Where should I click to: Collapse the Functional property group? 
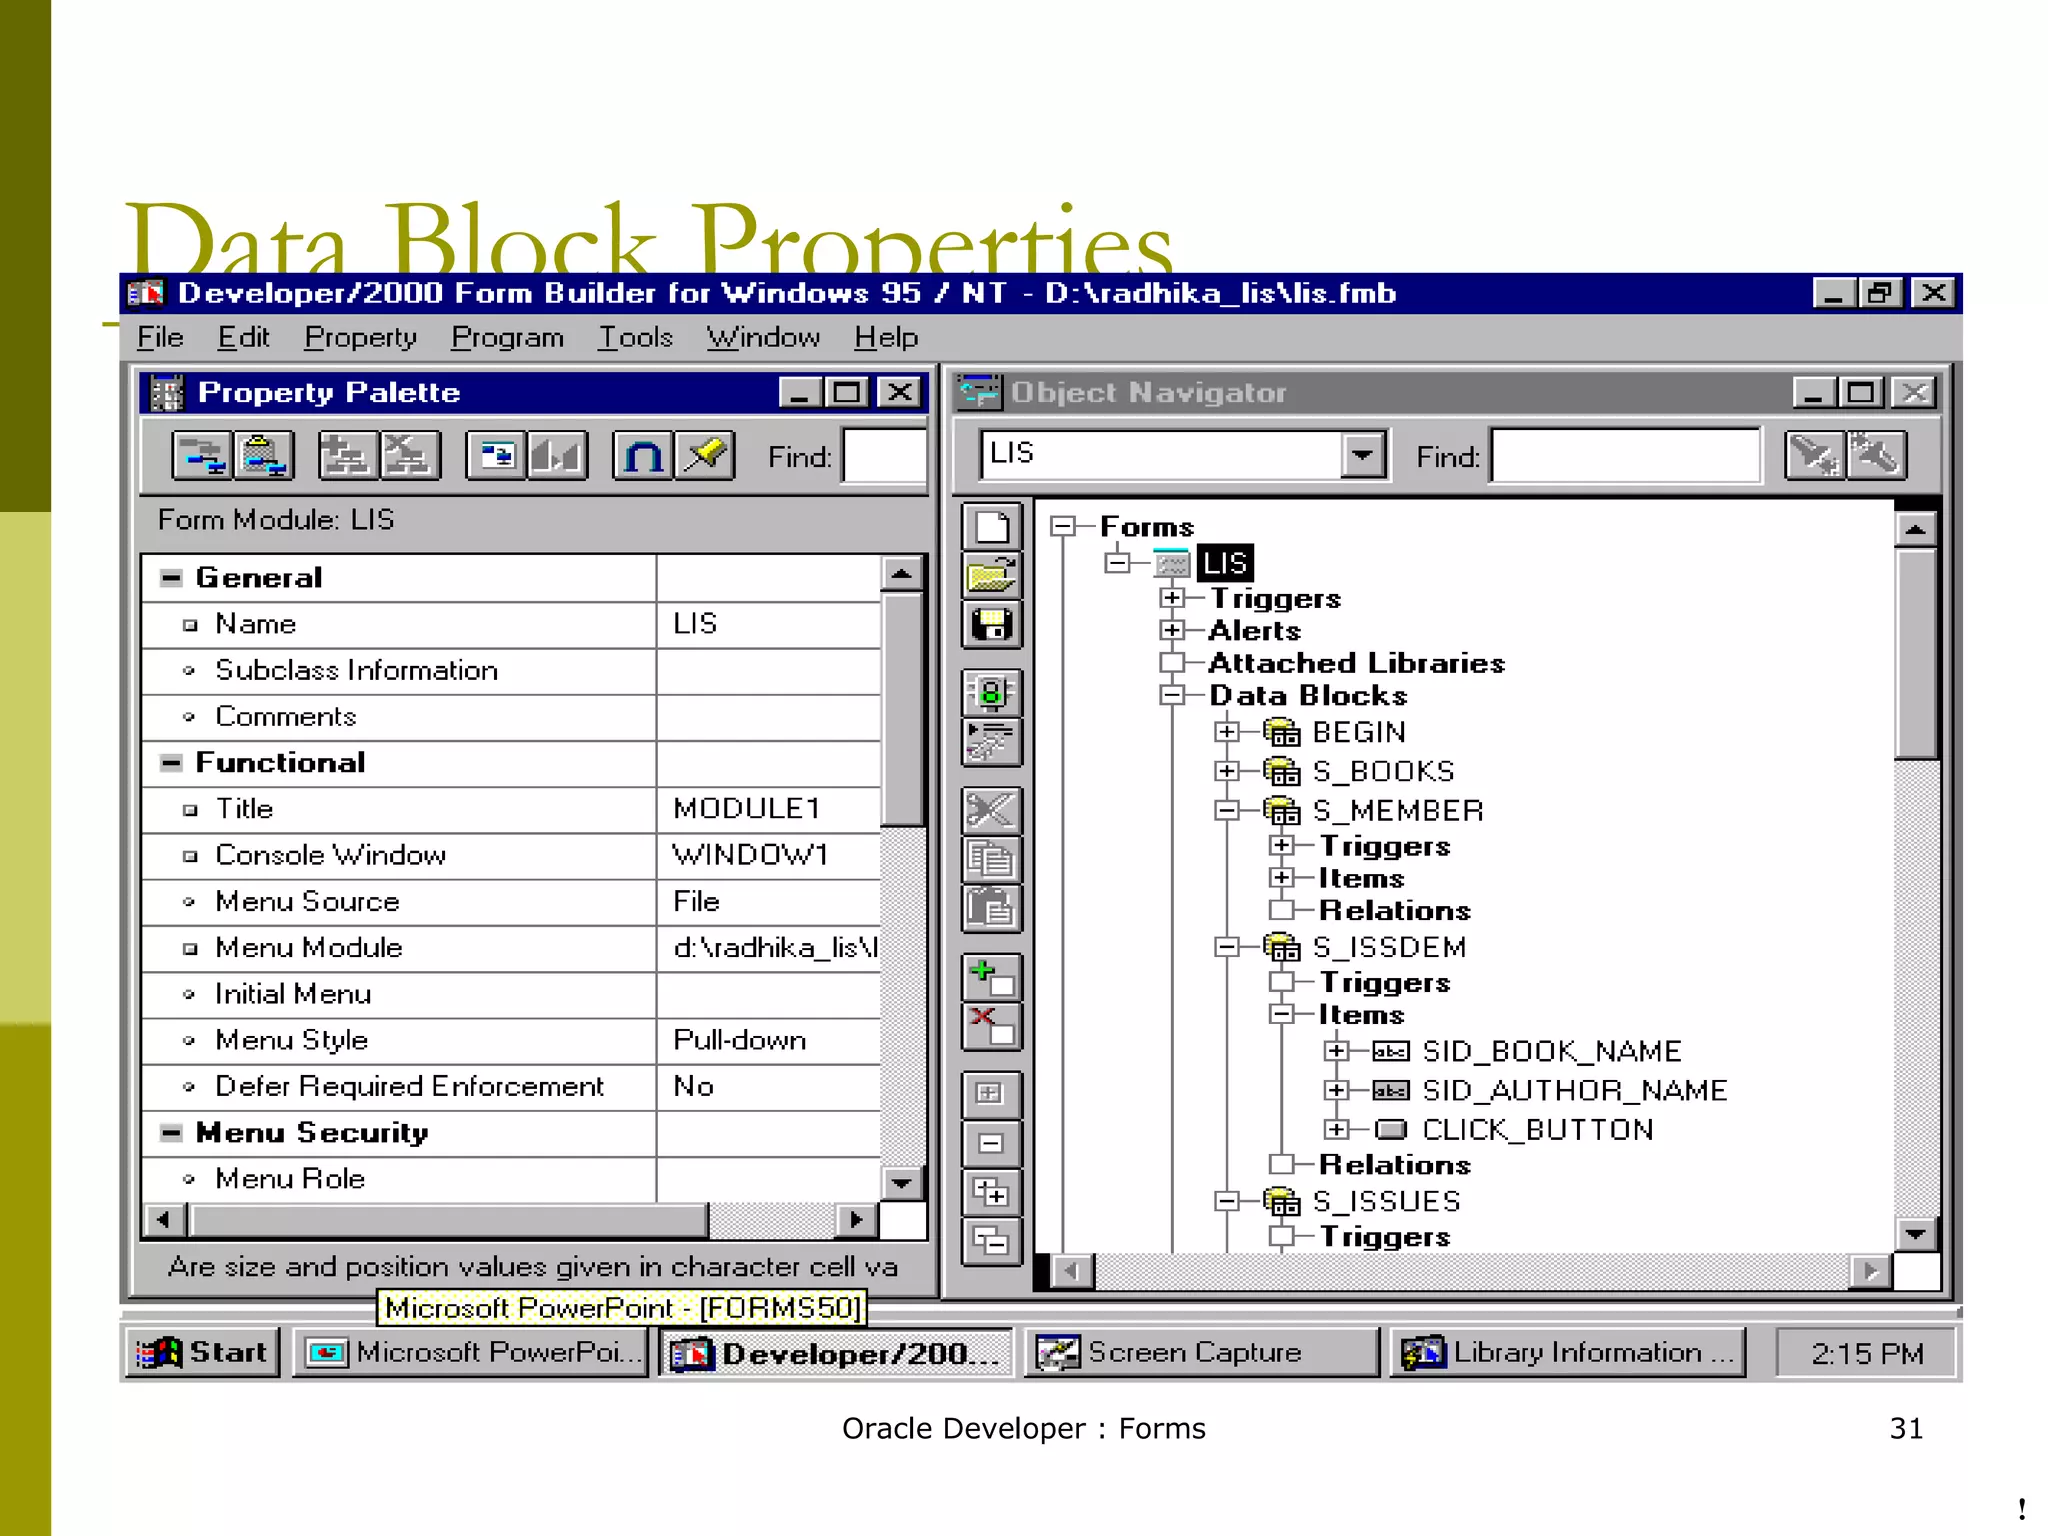pyautogui.click(x=171, y=763)
